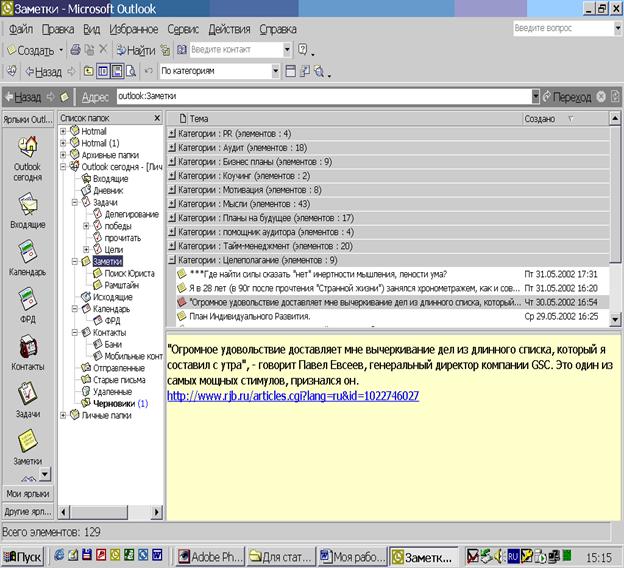Click the Ярлыки Outl... group button
The height and width of the screenshot is (568, 624).
pyautogui.click(x=28, y=119)
